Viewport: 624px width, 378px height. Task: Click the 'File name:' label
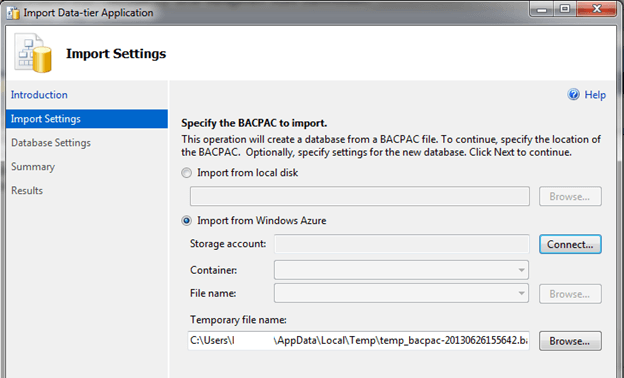tap(213, 293)
